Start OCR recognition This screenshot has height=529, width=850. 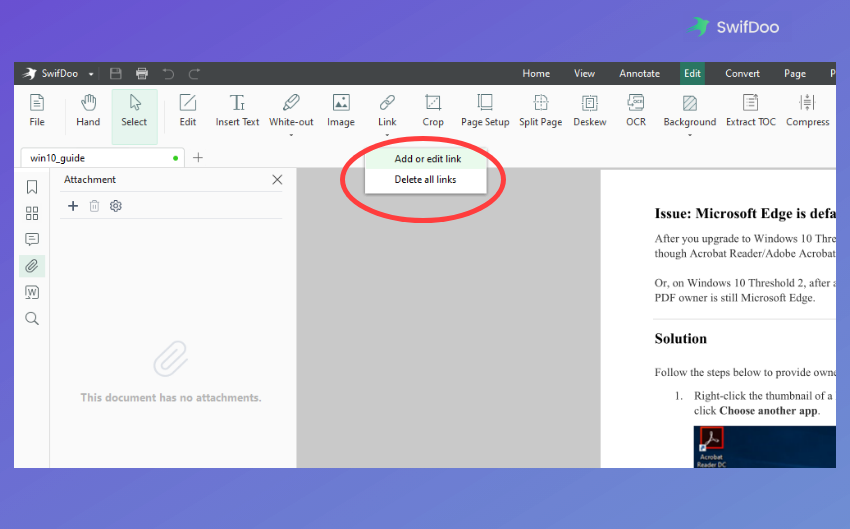pyautogui.click(x=636, y=111)
